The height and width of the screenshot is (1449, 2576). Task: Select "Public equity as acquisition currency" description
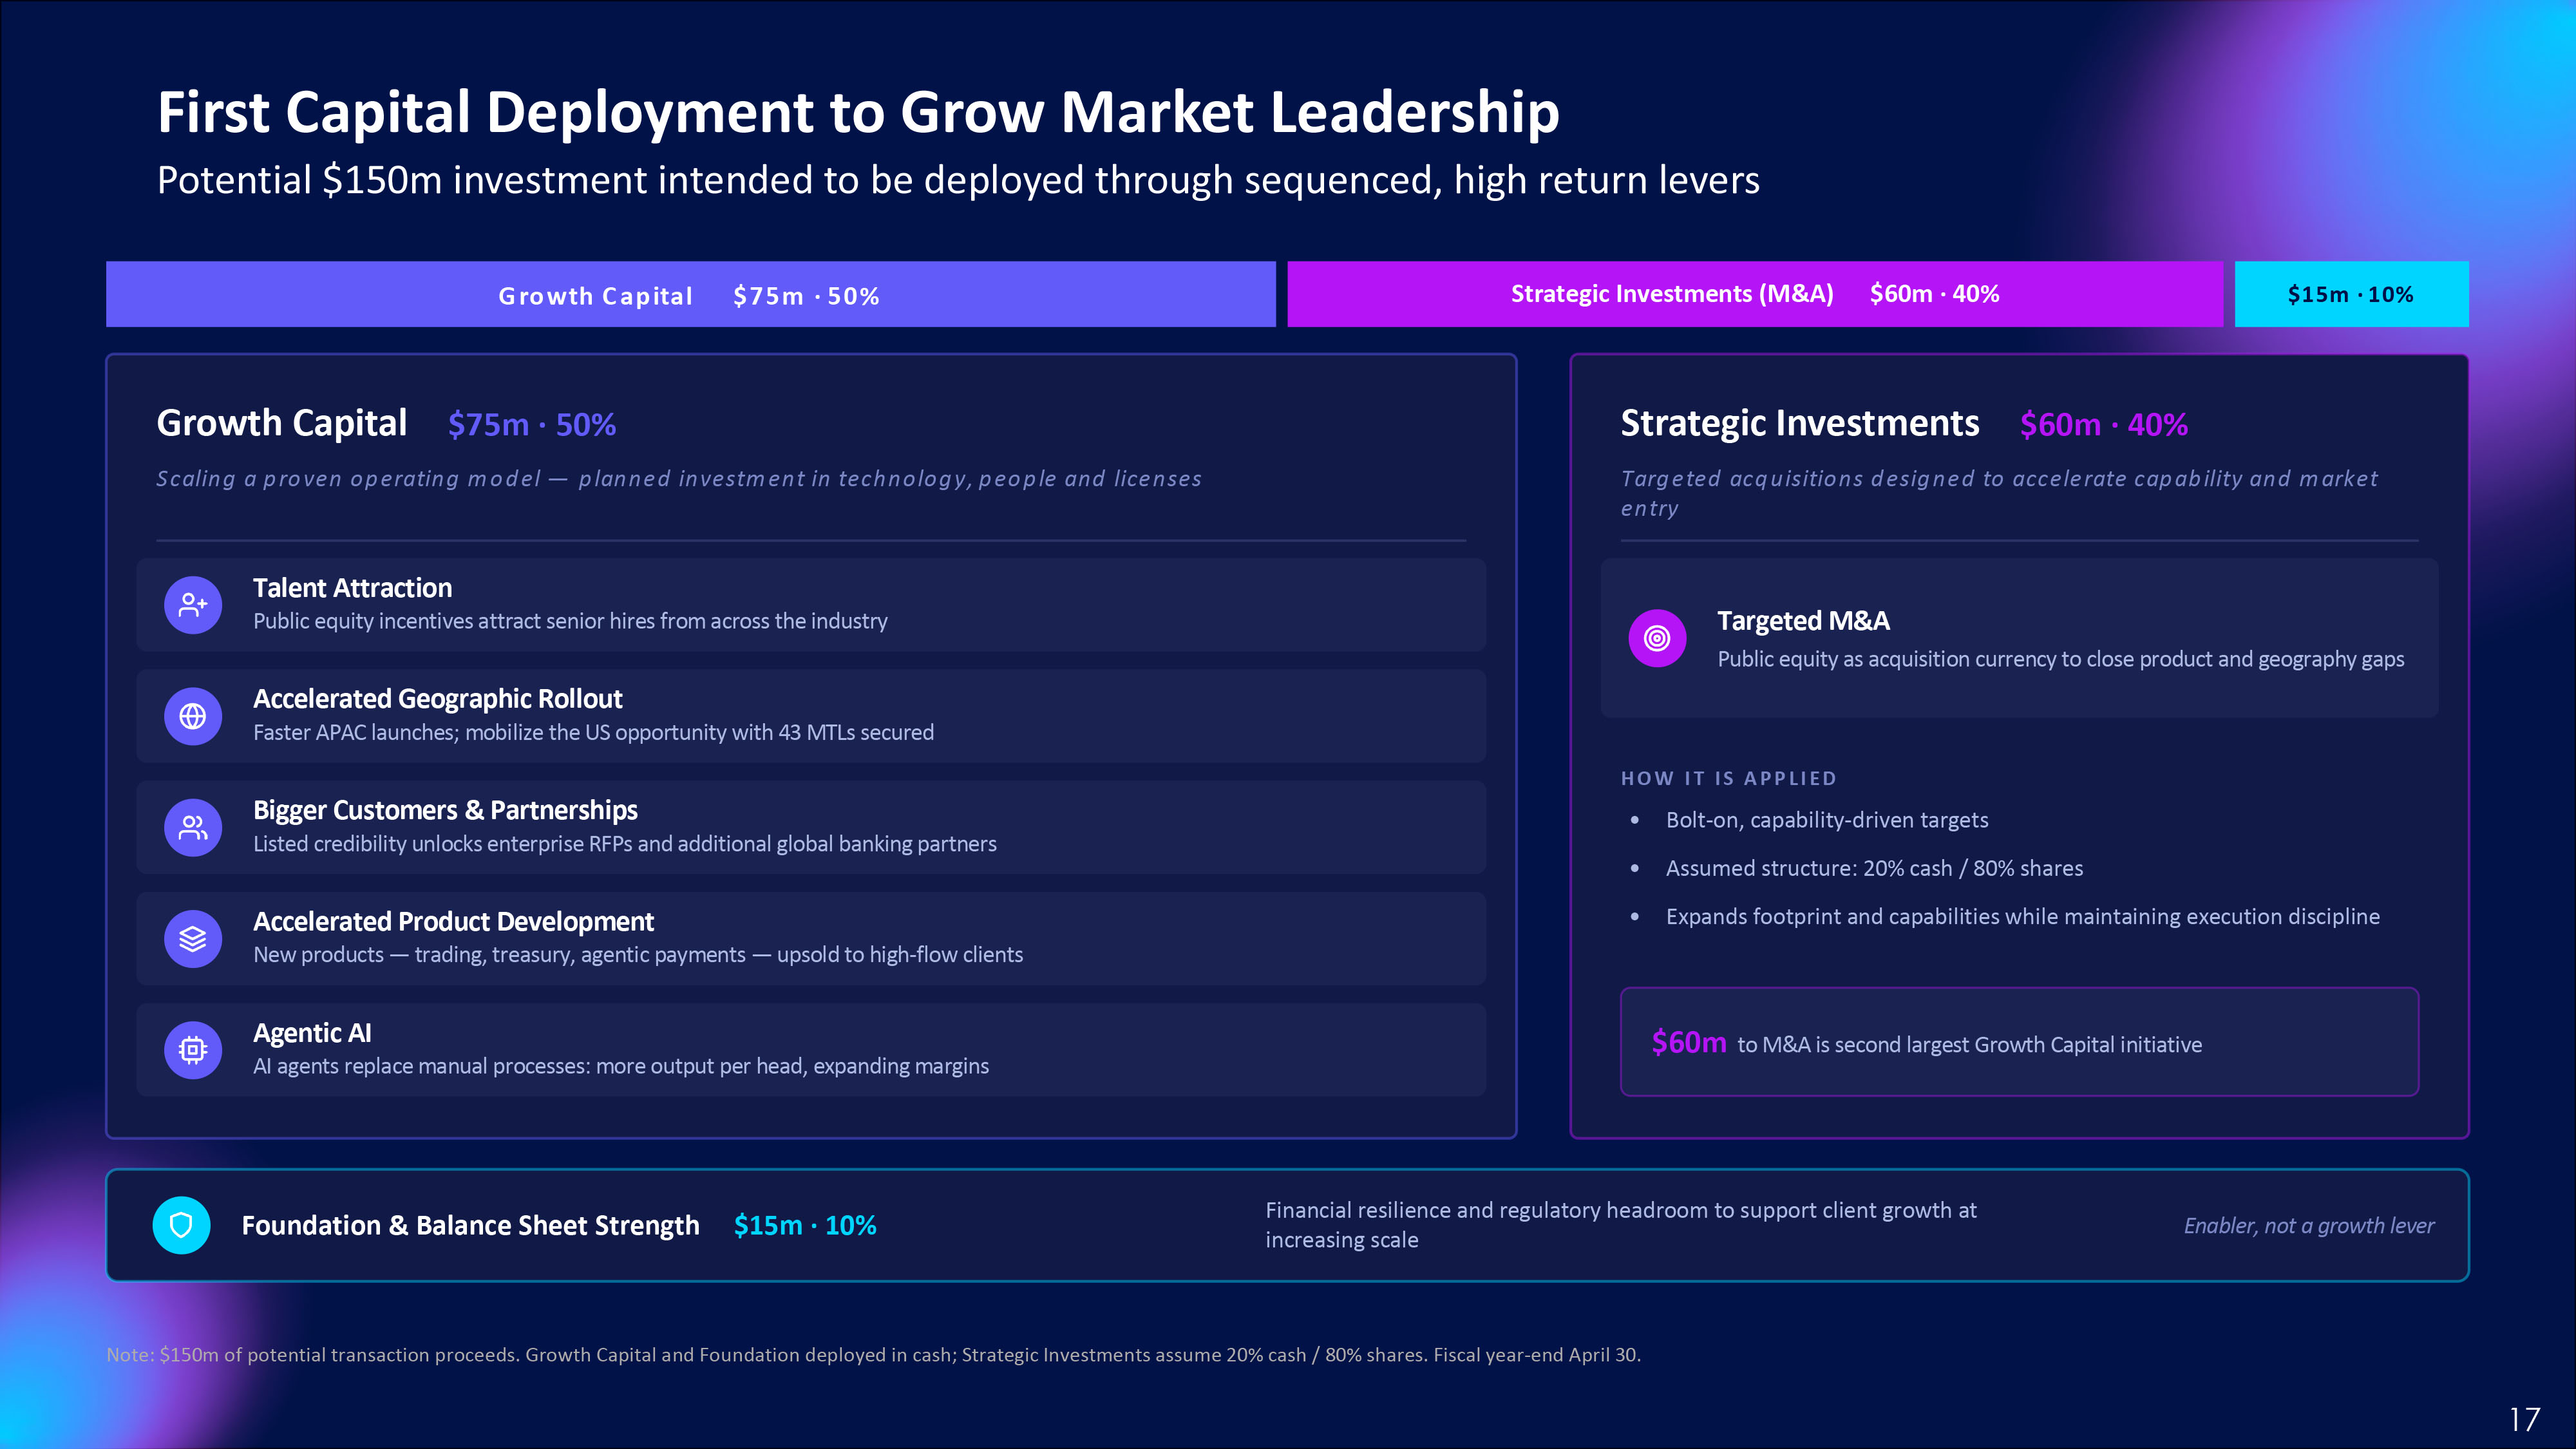(2061, 659)
